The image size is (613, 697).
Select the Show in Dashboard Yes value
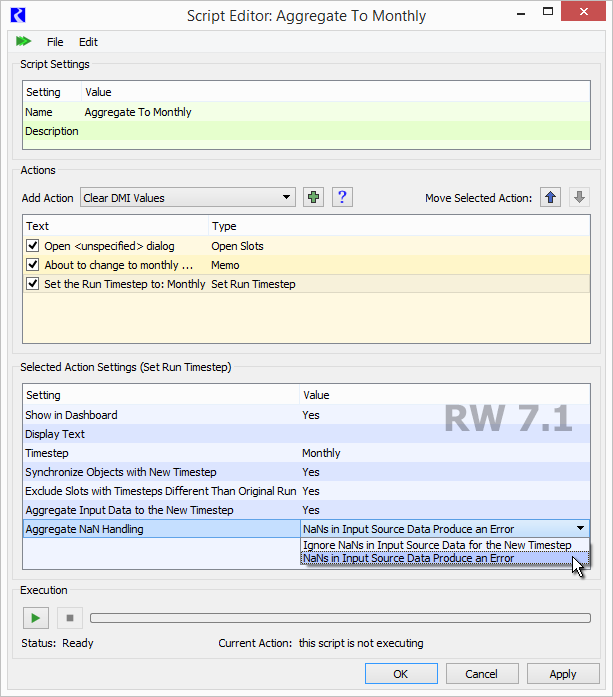311,415
